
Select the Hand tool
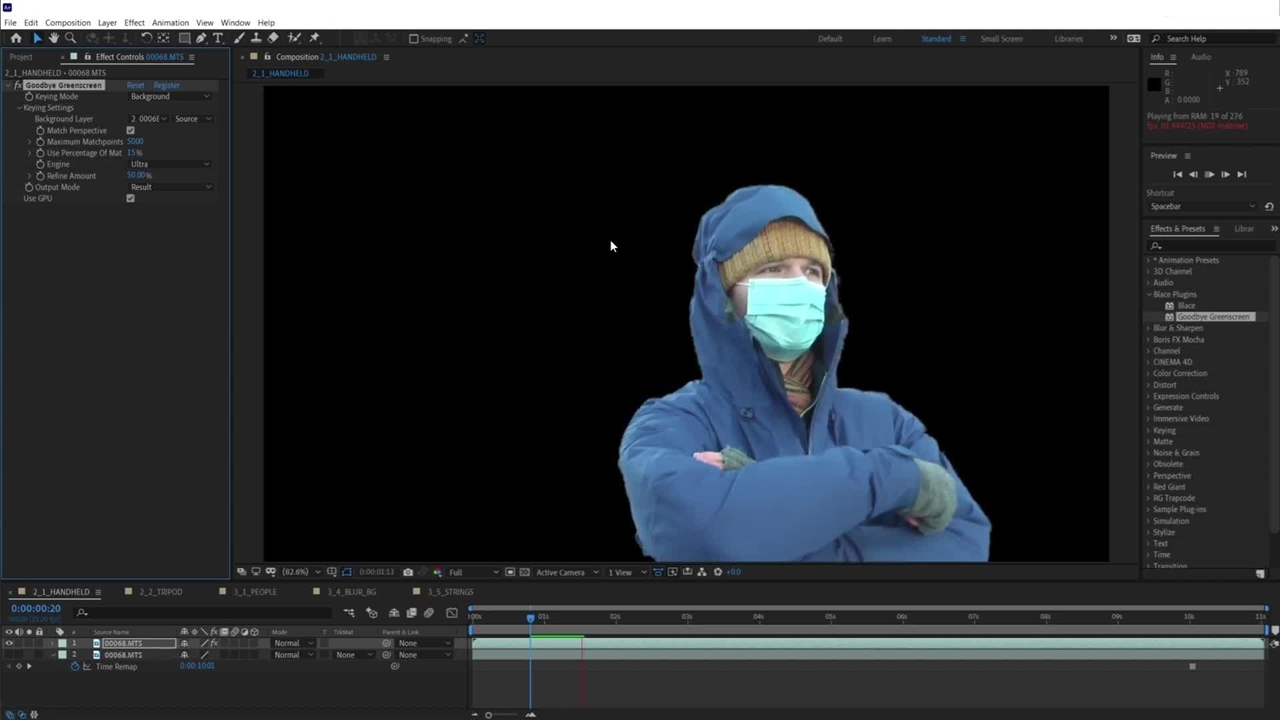pyautogui.click(x=53, y=38)
